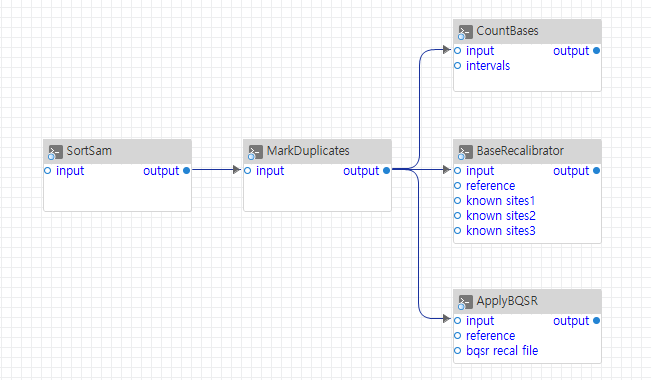Select the MarkDuplicates output port dot
This screenshot has height=380, width=651.
387,170
